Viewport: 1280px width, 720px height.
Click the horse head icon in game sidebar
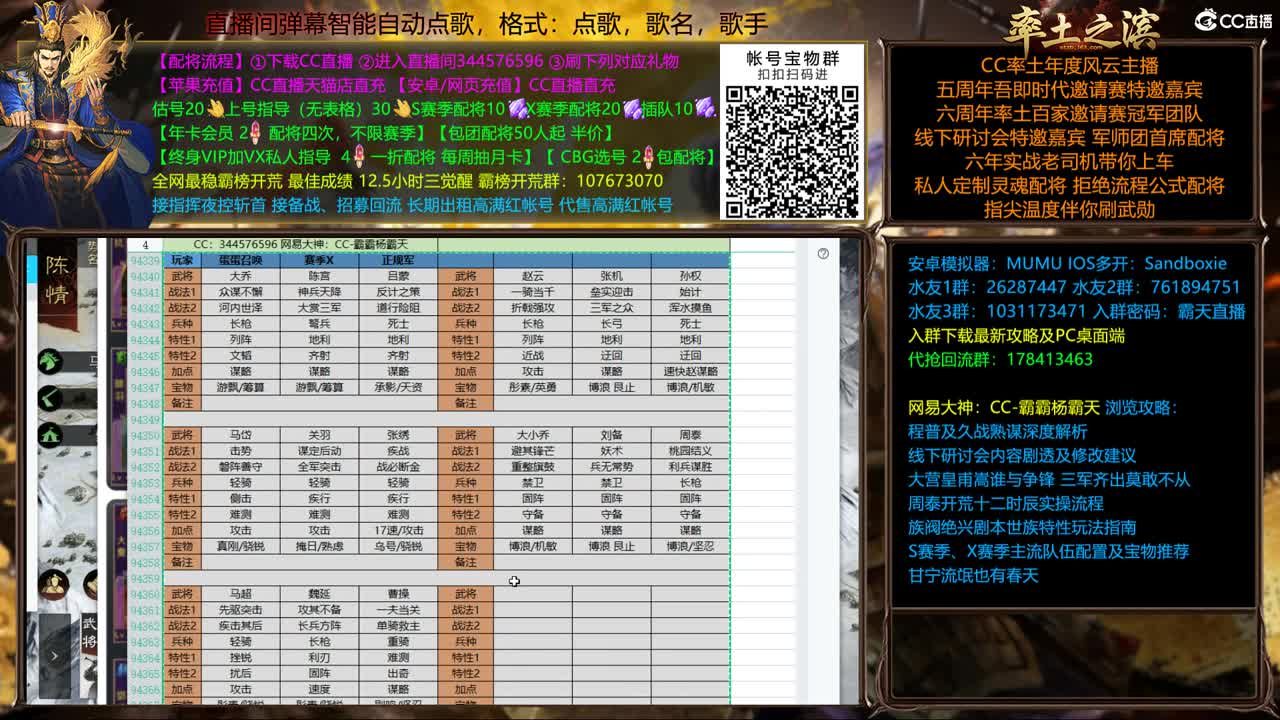[50, 361]
